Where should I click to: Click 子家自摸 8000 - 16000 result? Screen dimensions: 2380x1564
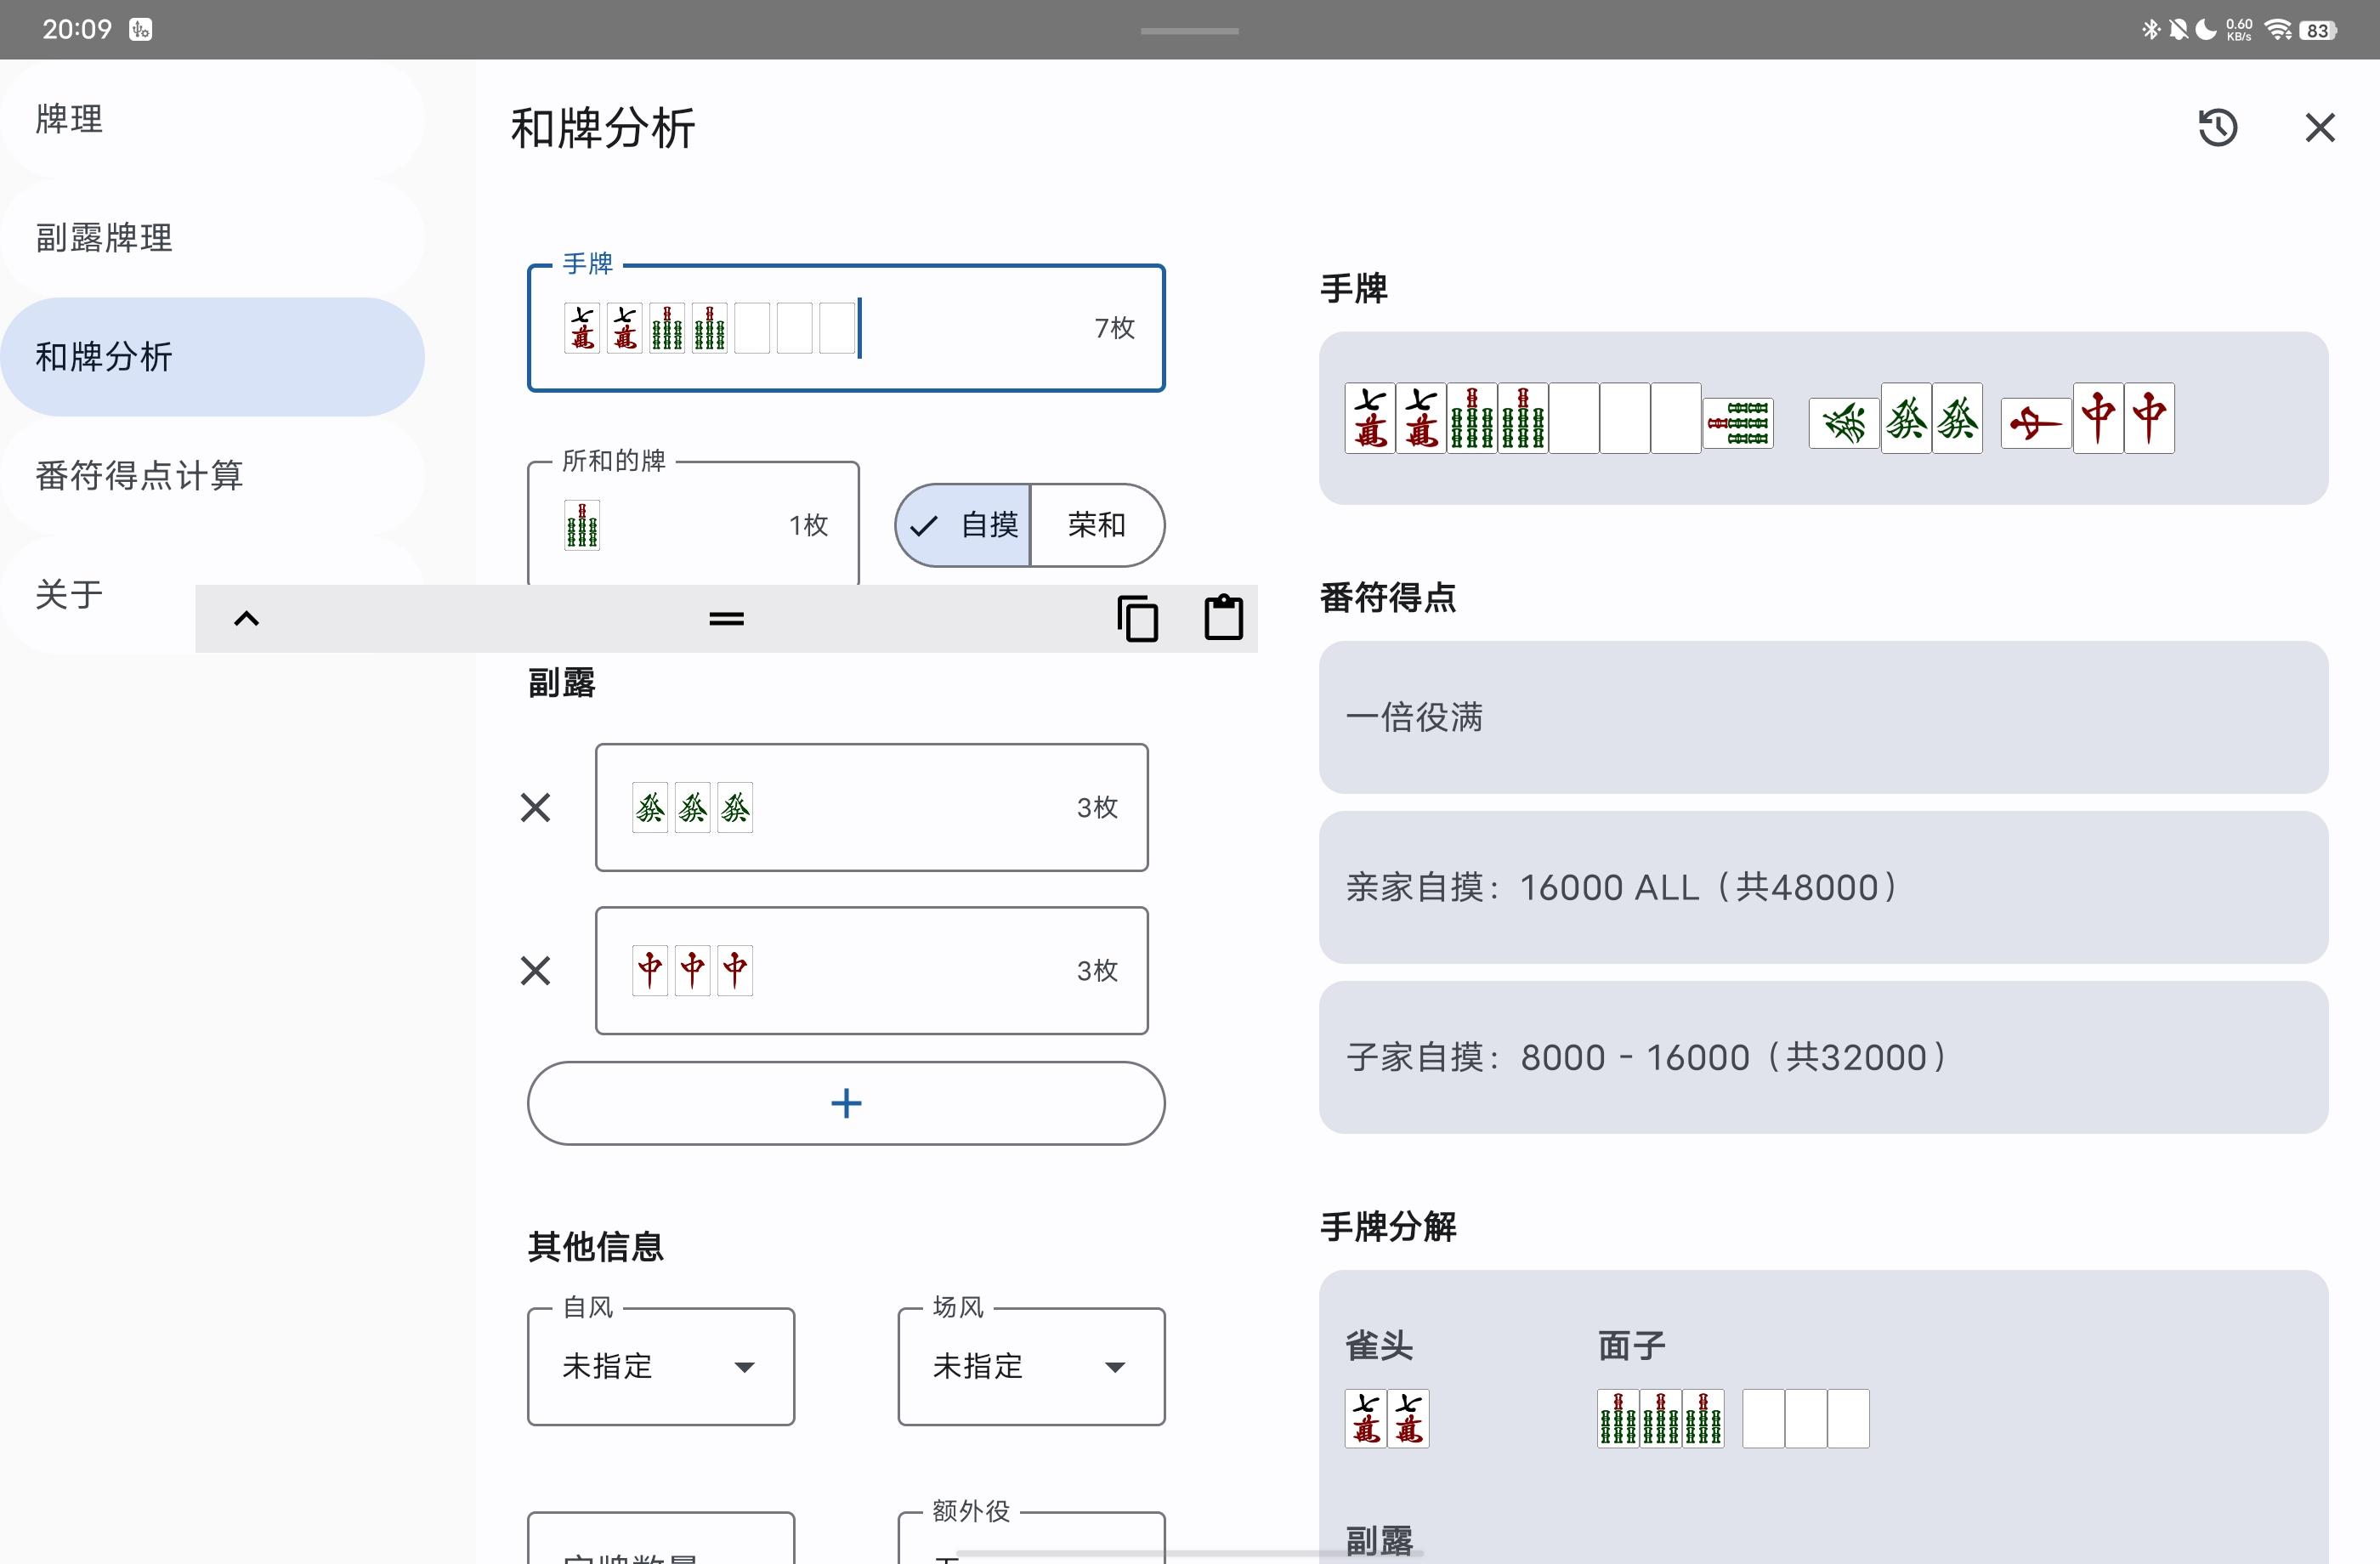[x=1823, y=1057]
